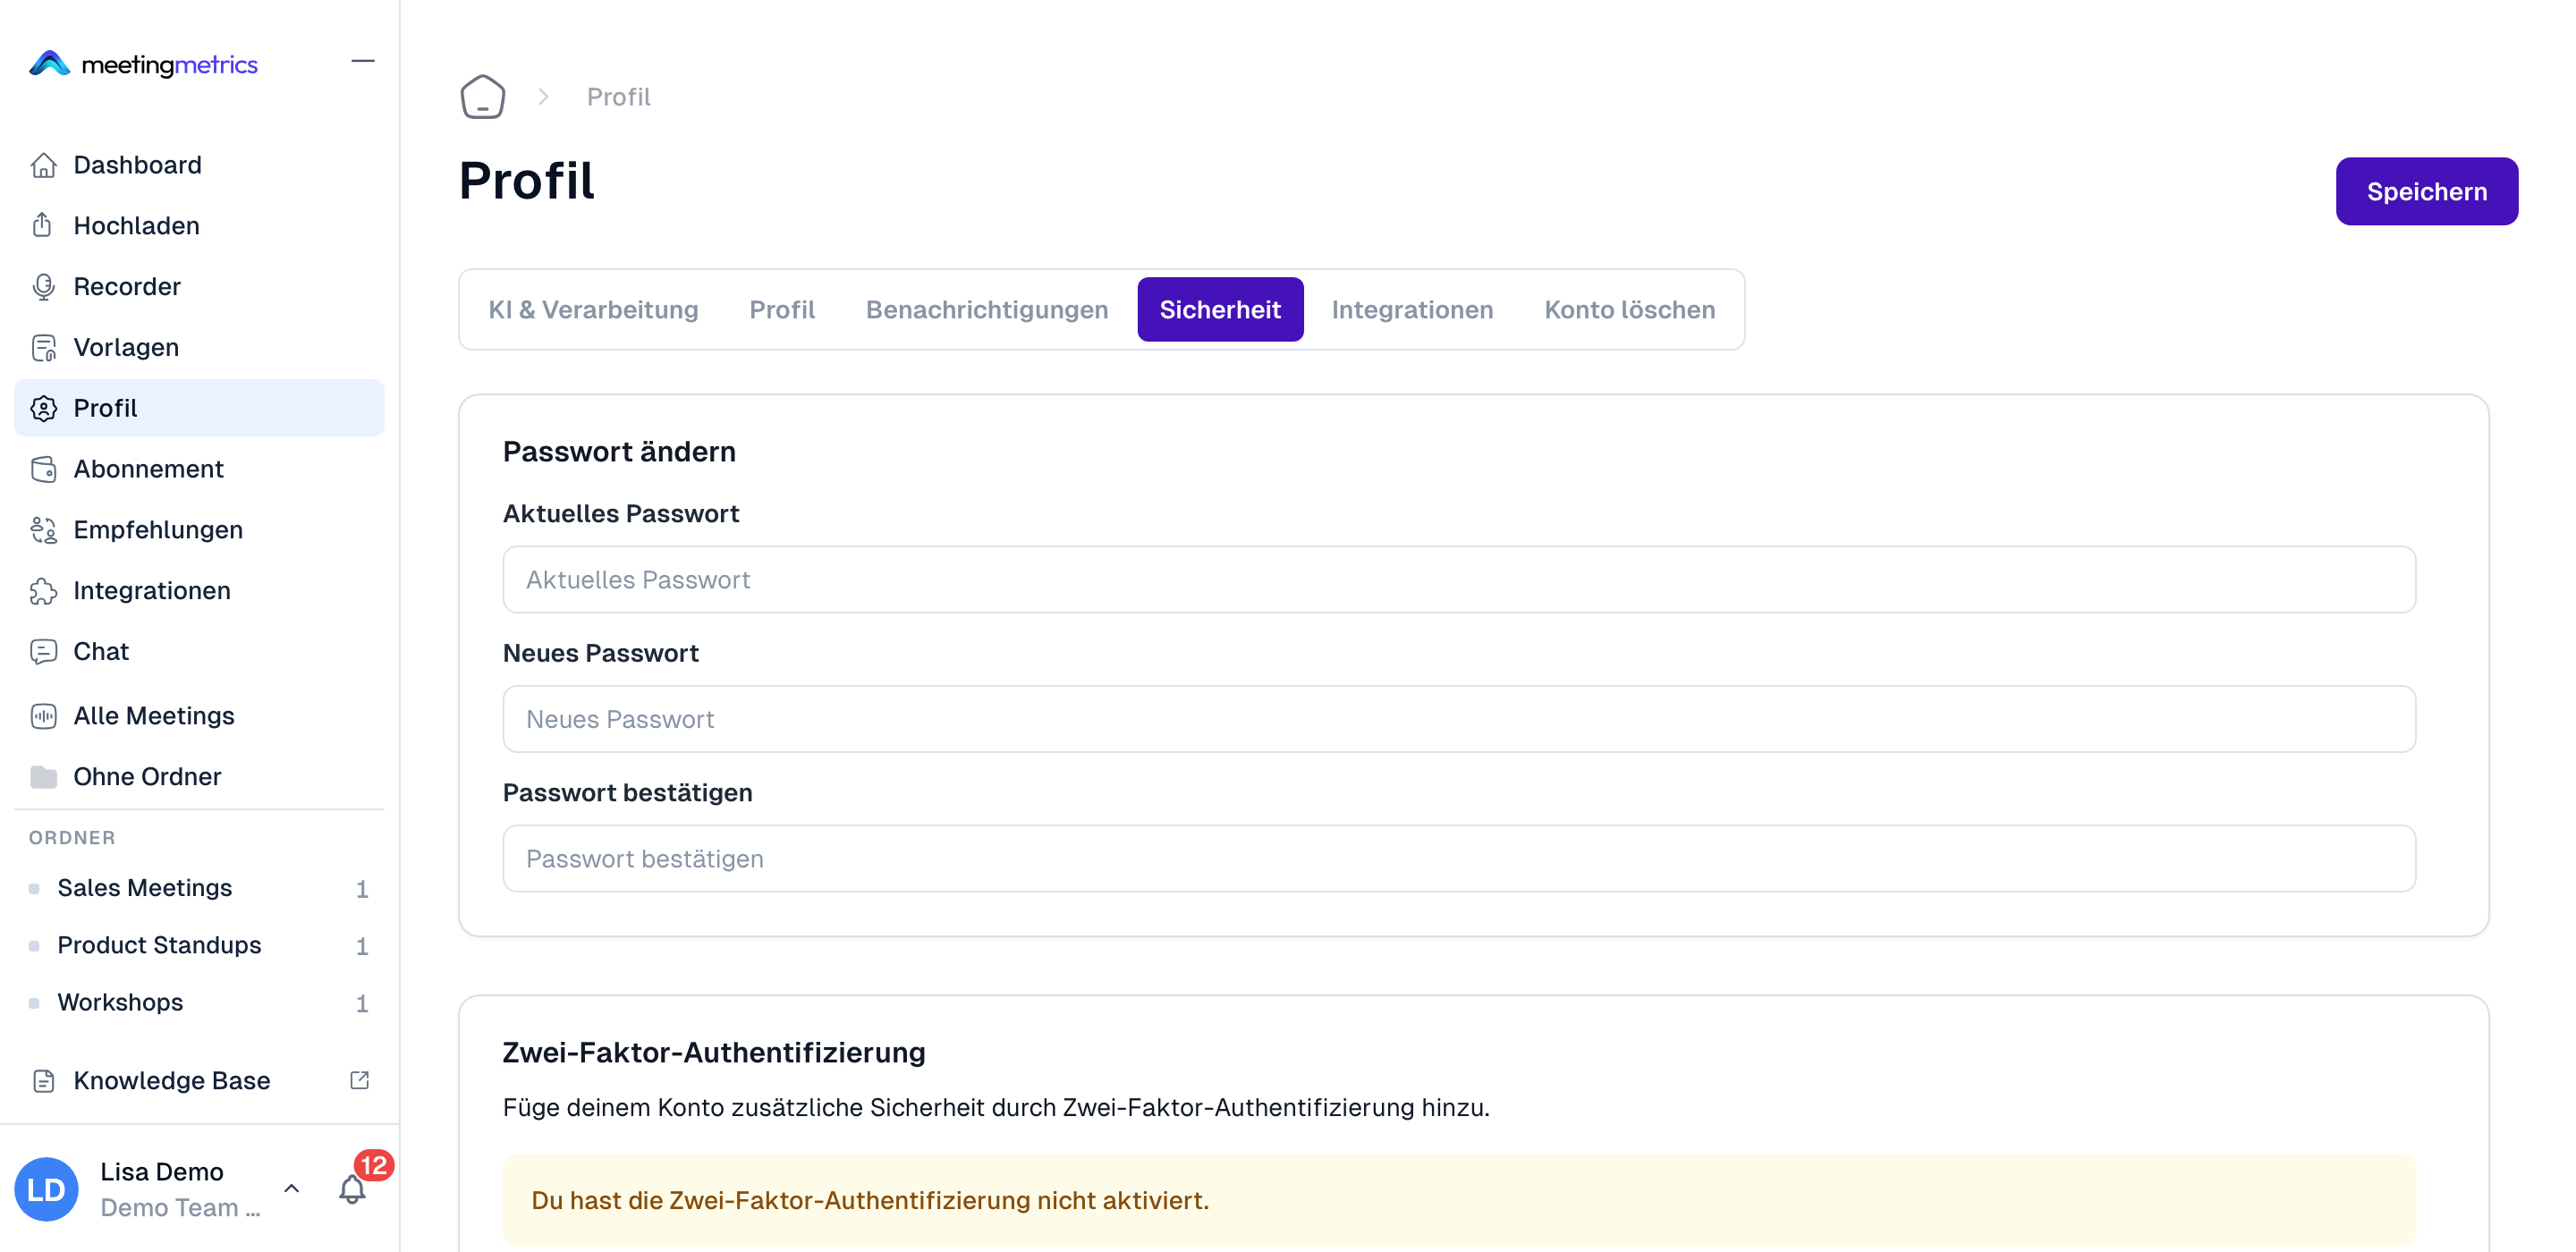Click the Zwei-Faktor-Authentifizierung heading
The height and width of the screenshot is (1252, 2576).
pyautogui.click(x=714, y=1053)
